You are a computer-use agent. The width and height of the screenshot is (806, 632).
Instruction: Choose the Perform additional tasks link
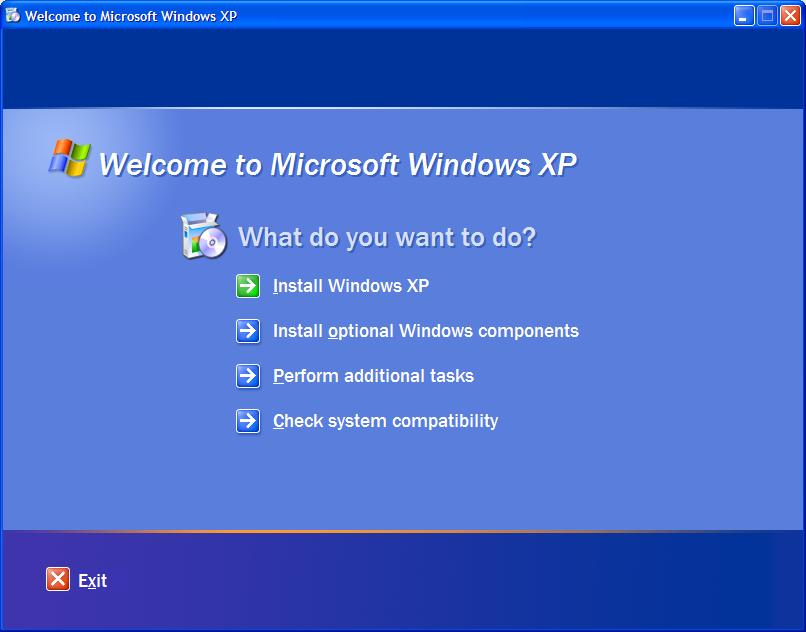[x=373, y=375]
